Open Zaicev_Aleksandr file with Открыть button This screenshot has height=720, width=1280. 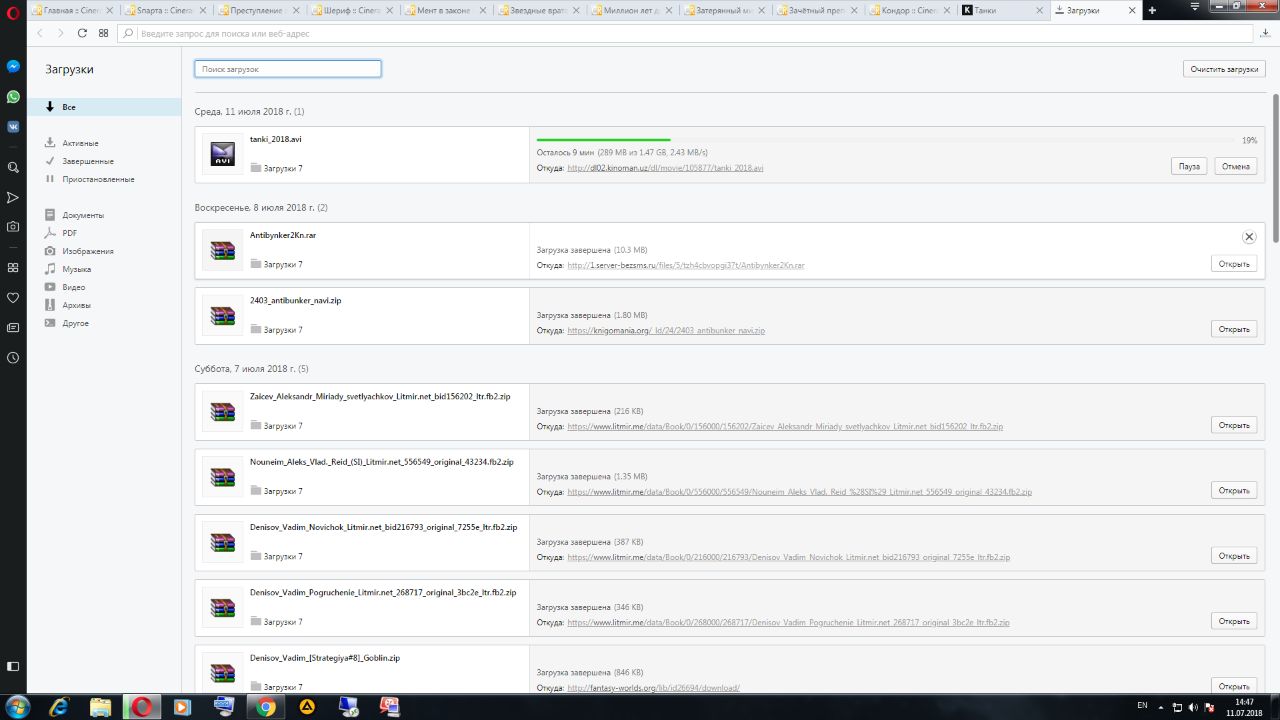1234,425
